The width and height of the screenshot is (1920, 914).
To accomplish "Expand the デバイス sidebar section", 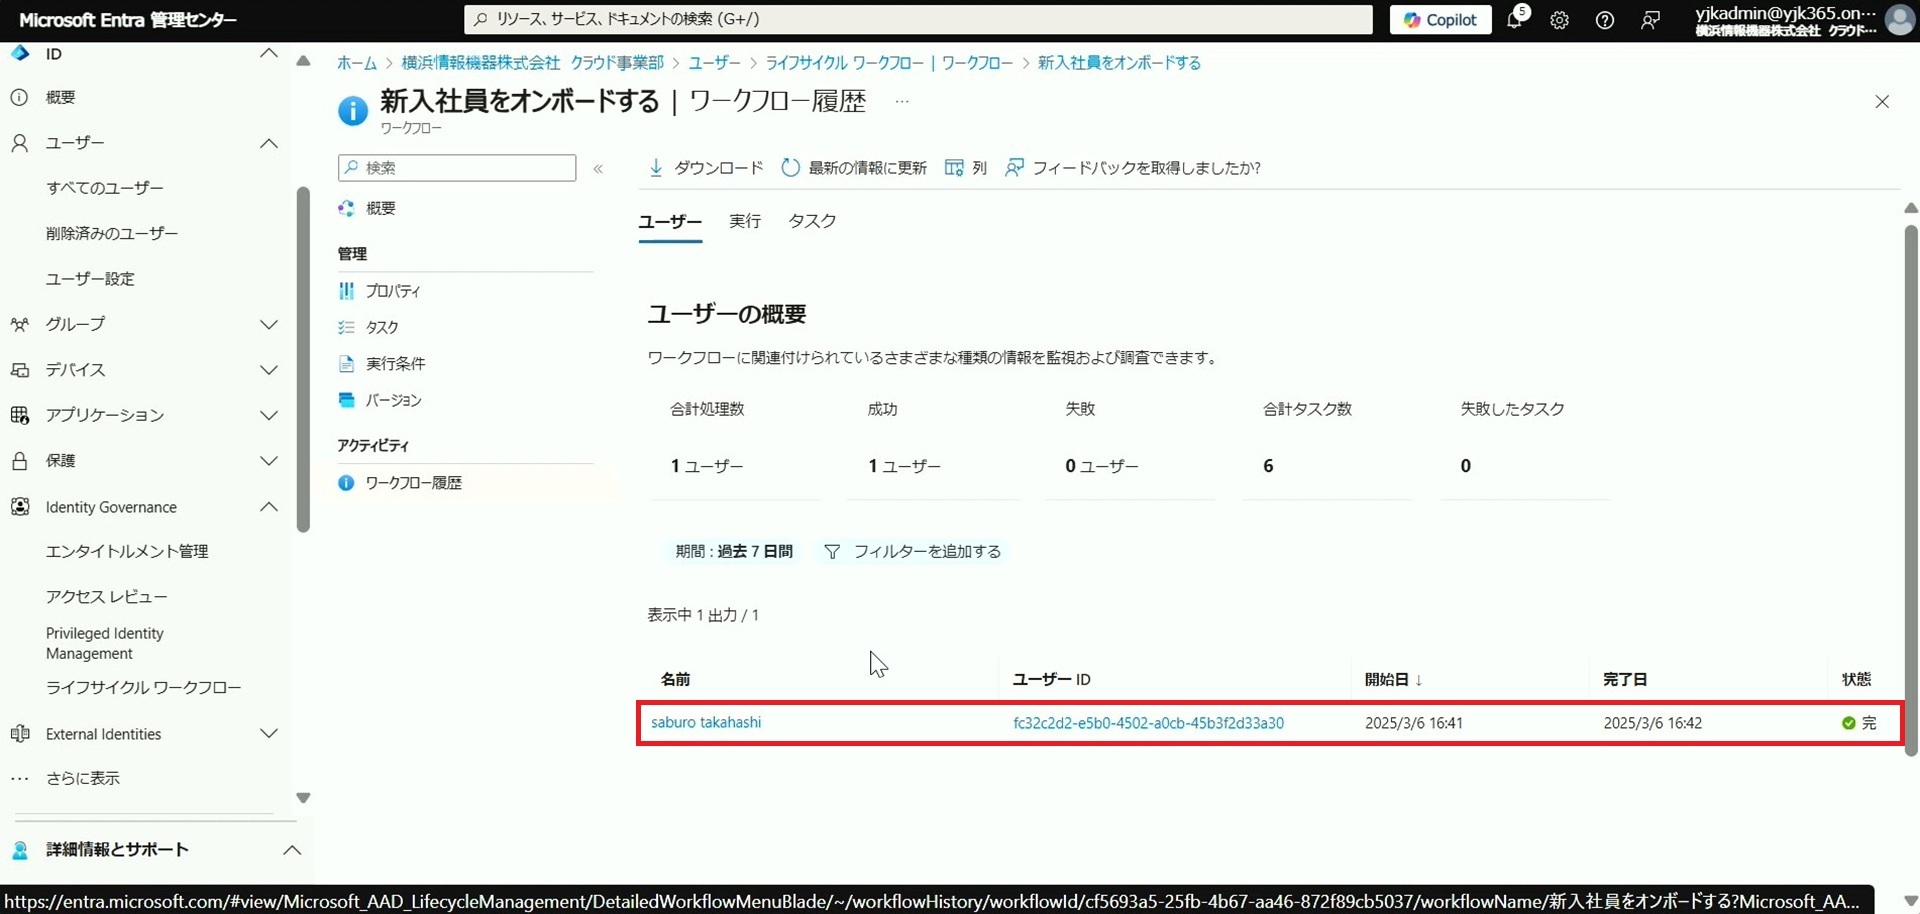I will click(x=268, y=370).
